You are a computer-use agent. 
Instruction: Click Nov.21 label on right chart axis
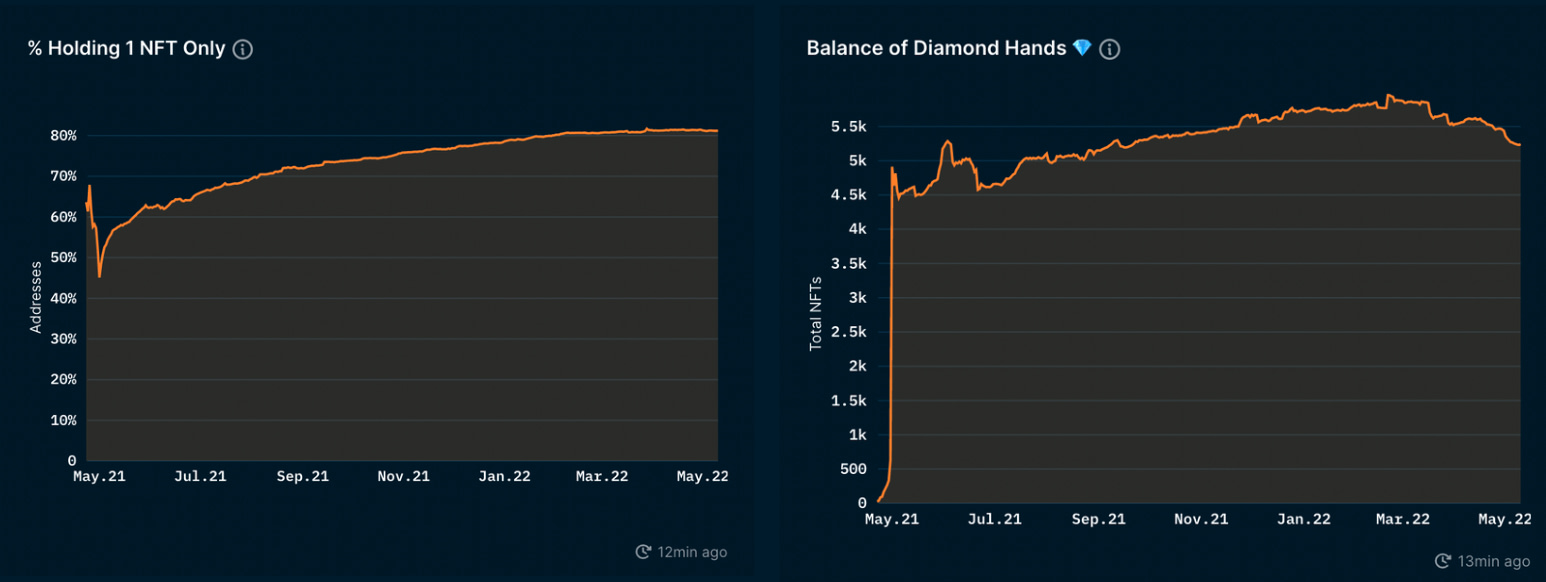coord(1201,519)
